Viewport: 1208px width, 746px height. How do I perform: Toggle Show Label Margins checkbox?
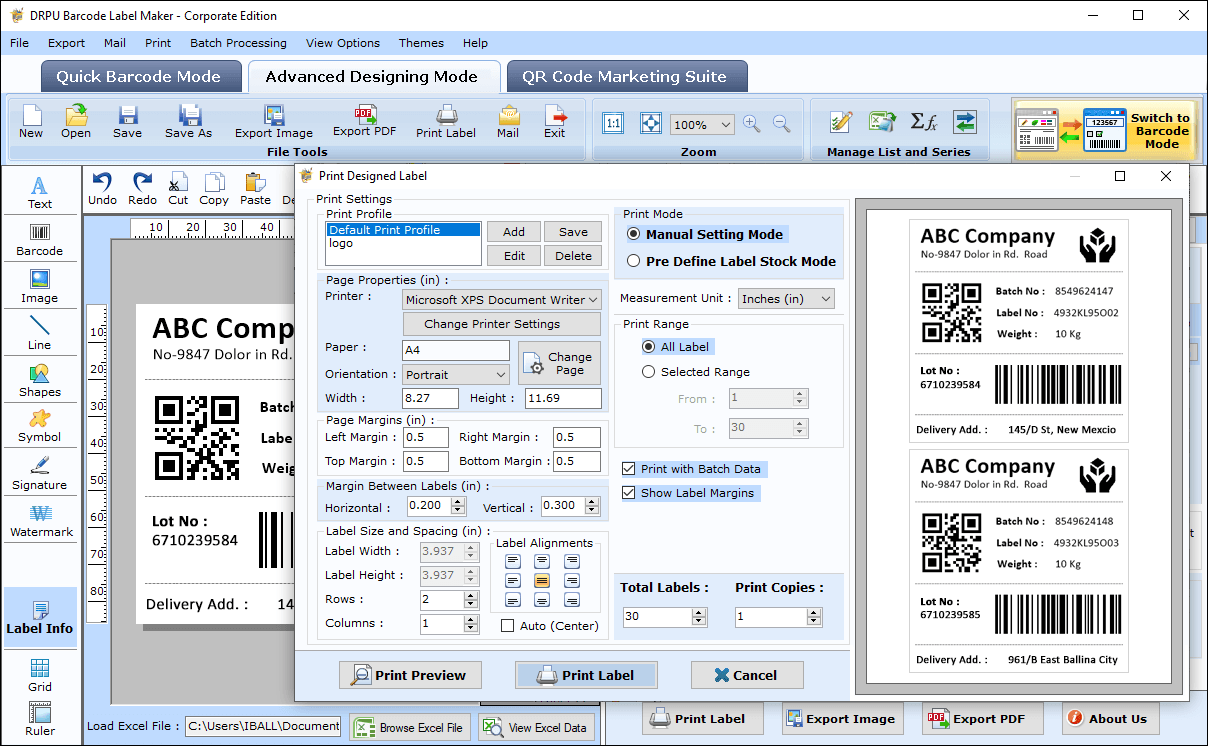click(x=628, y=493)
